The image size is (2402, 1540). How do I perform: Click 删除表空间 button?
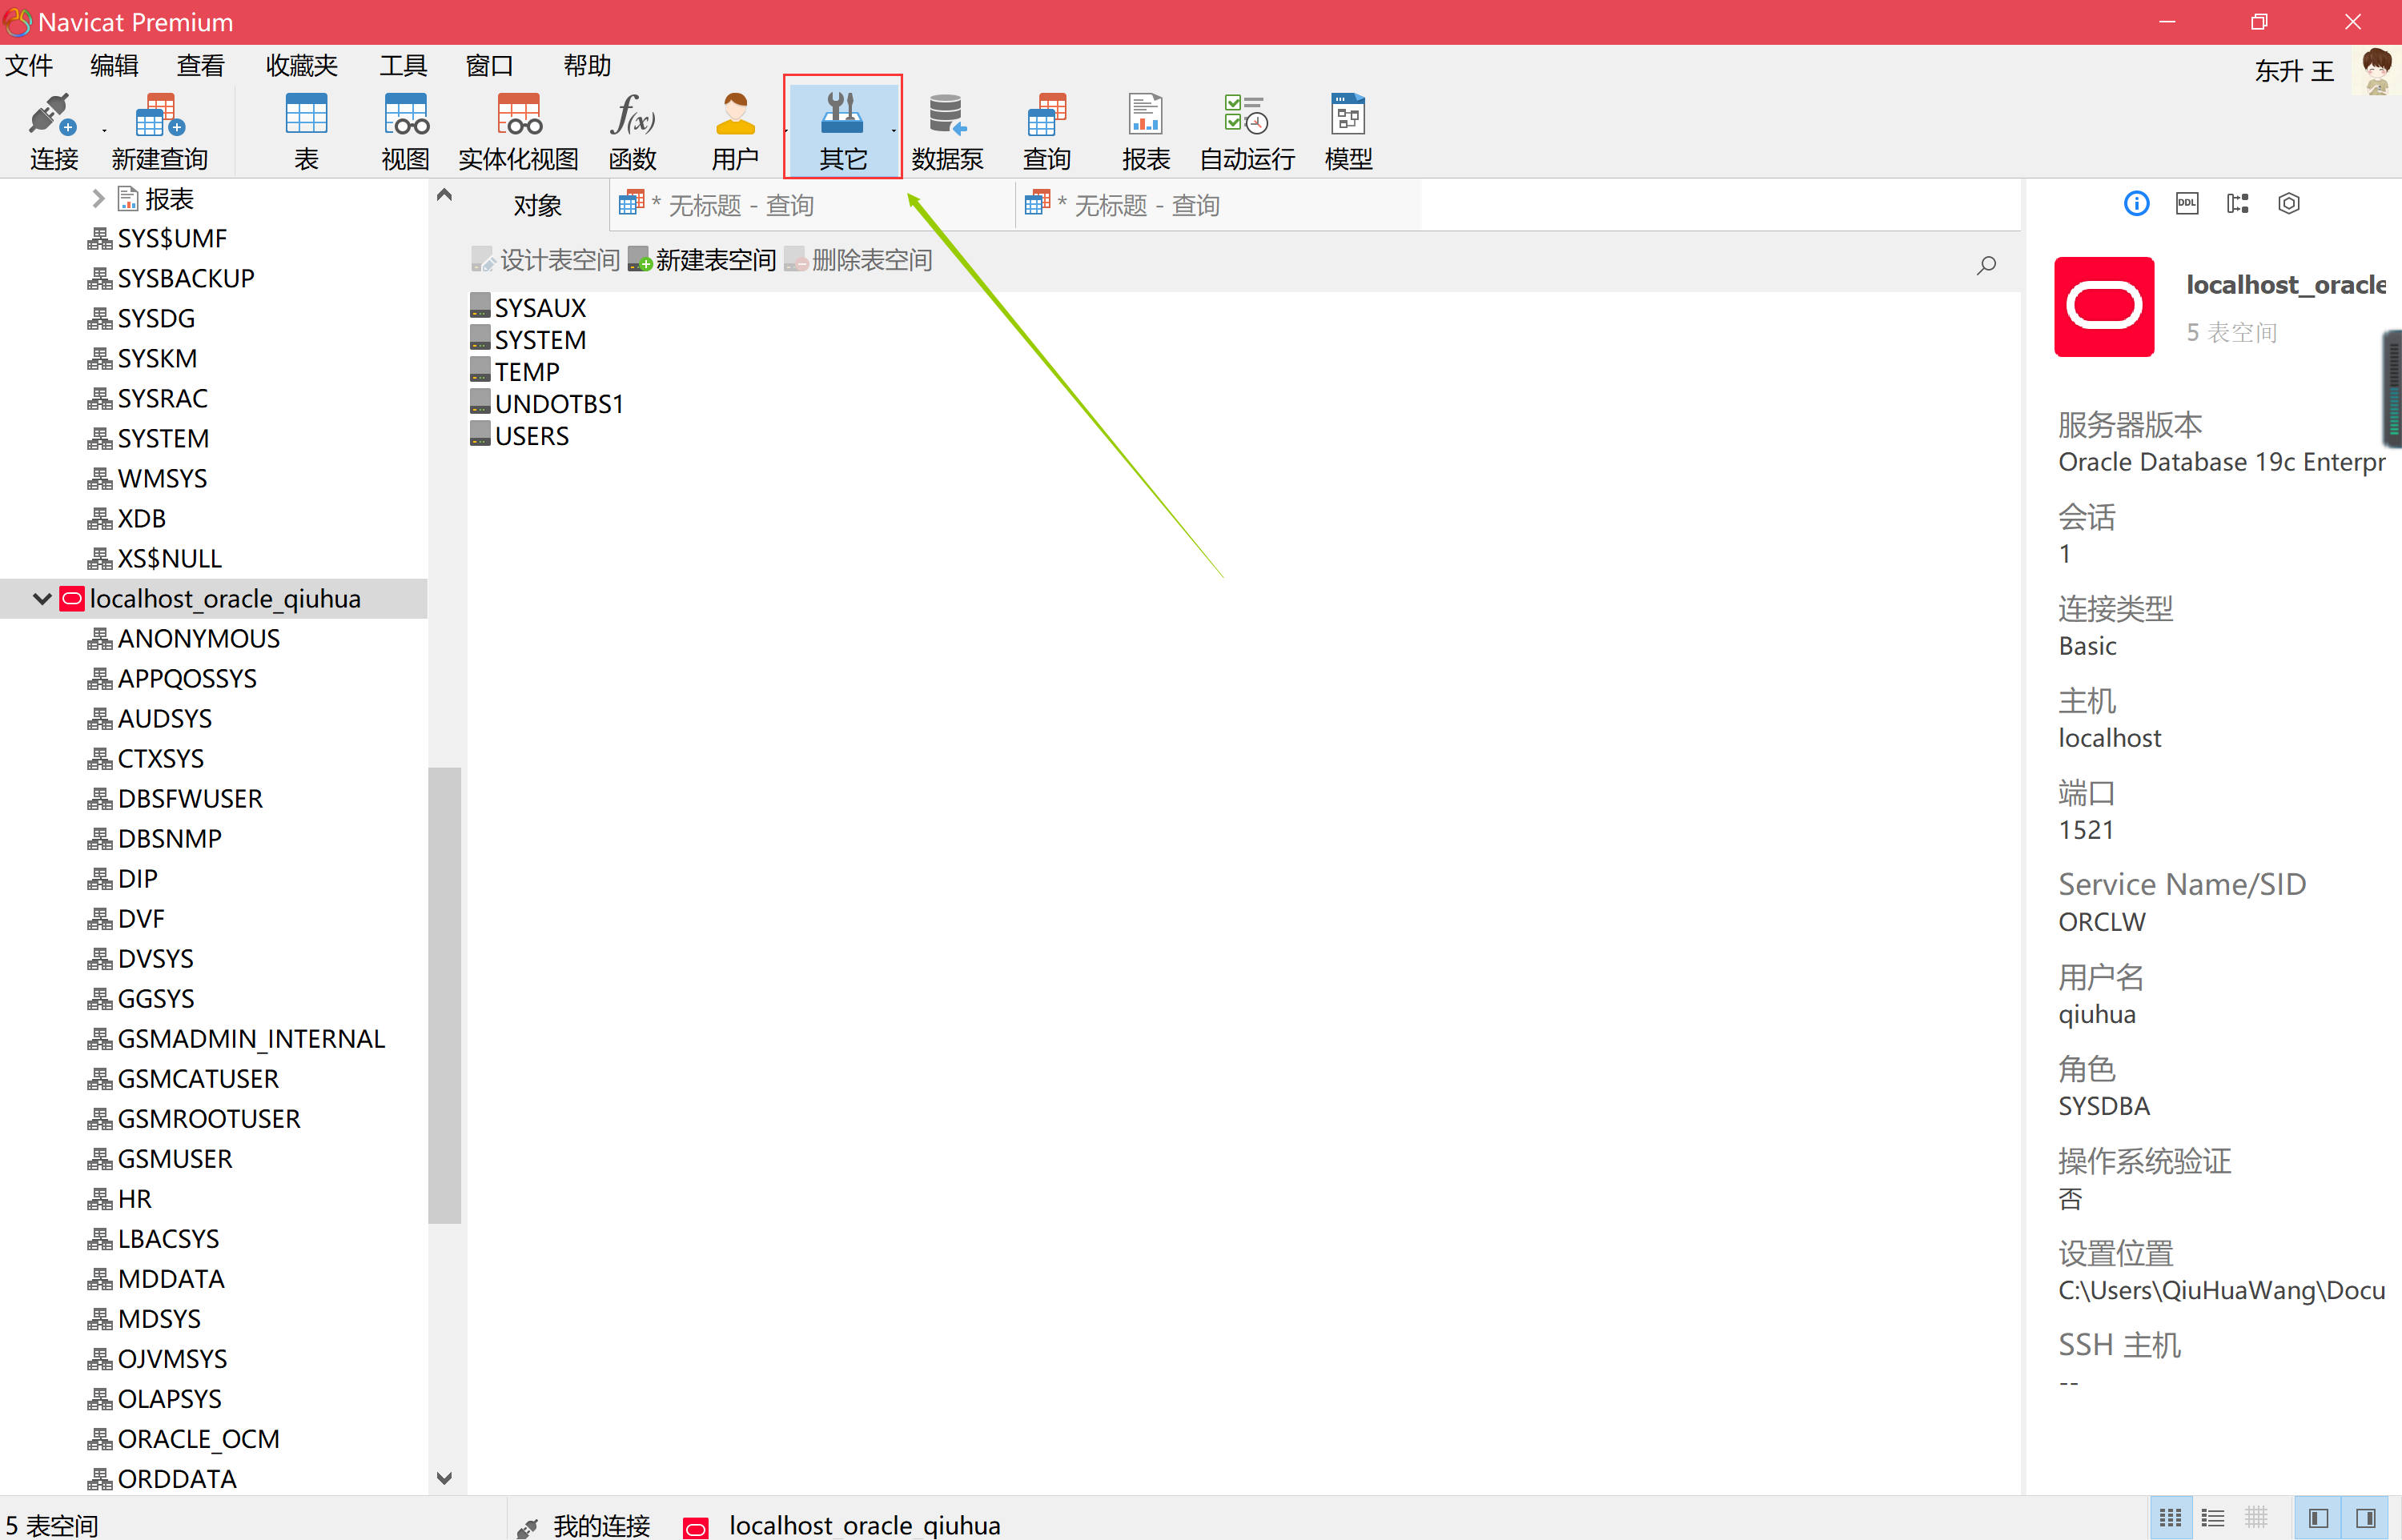(x=858, y=260)
